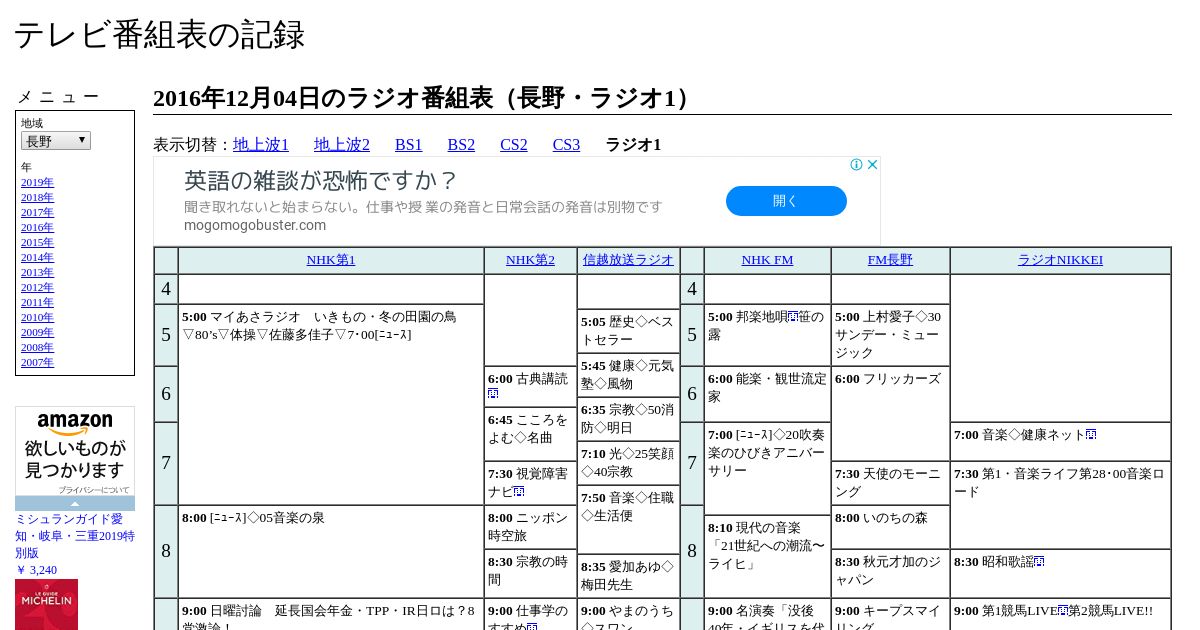Open the 2019年 archive link

(37, 182)
